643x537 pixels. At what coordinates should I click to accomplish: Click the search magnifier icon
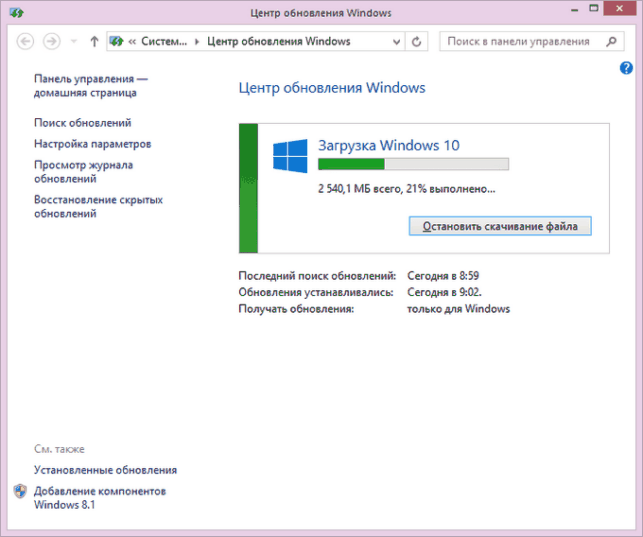(611, 41)
